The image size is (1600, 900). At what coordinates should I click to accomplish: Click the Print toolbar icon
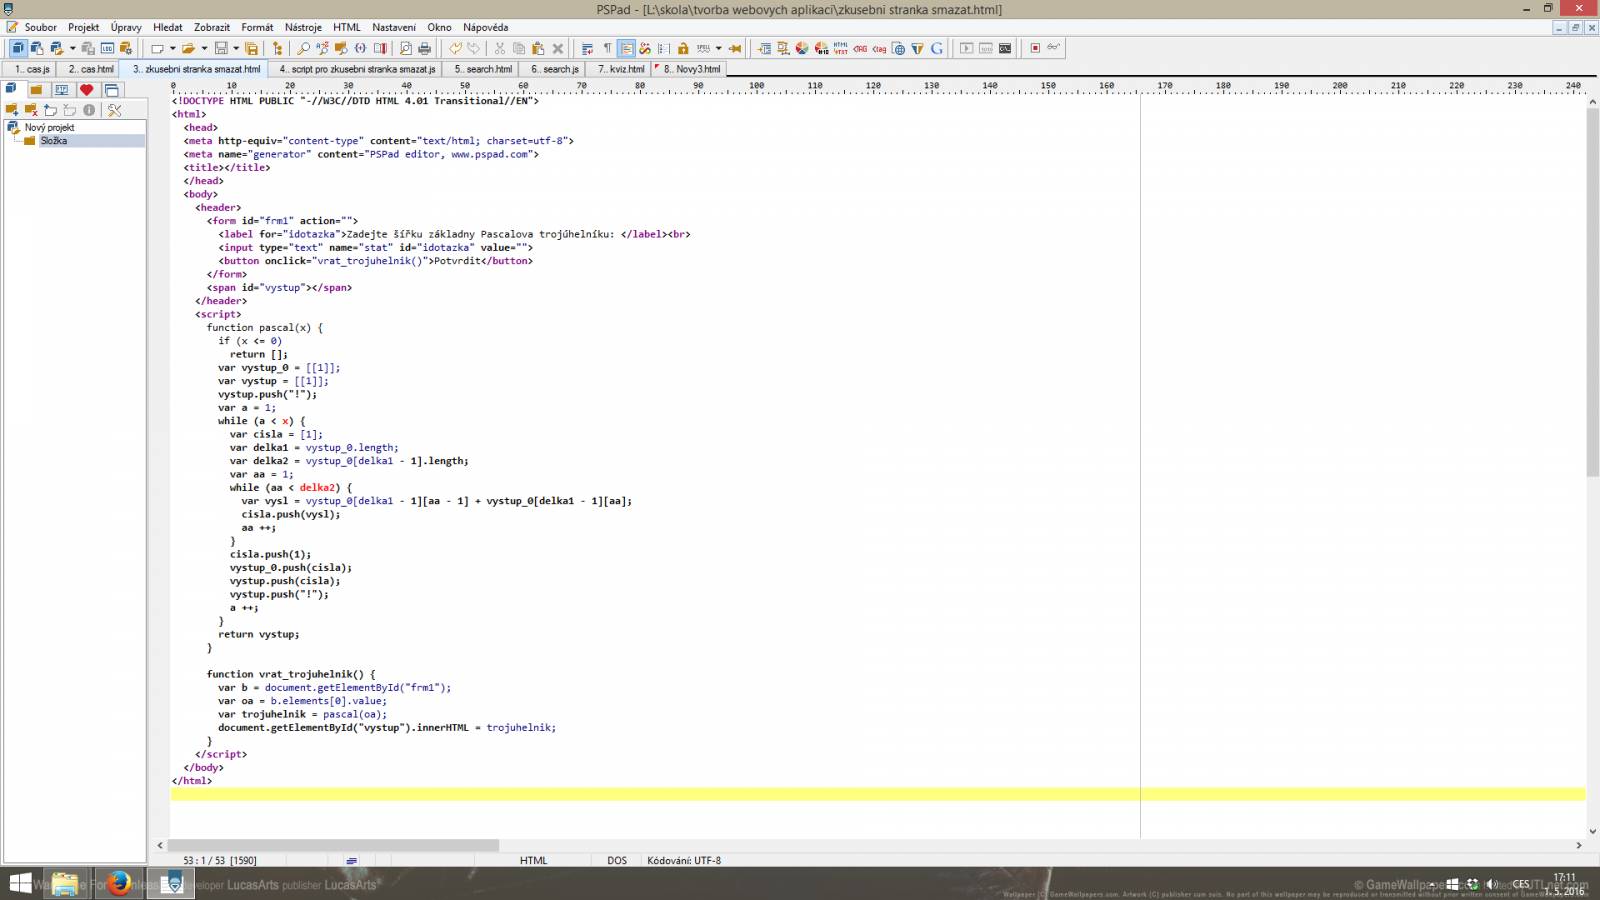424,48
